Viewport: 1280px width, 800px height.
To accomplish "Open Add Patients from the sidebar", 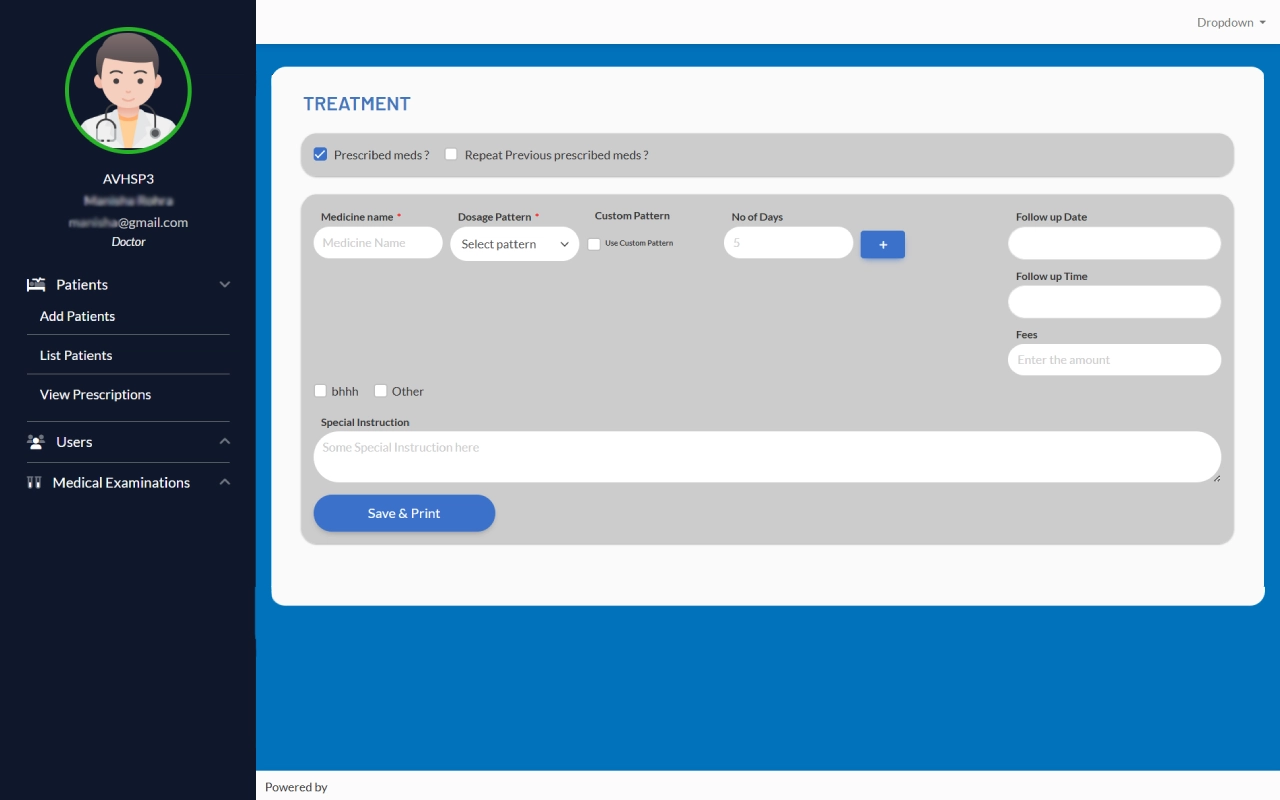I will coord(77,316).
